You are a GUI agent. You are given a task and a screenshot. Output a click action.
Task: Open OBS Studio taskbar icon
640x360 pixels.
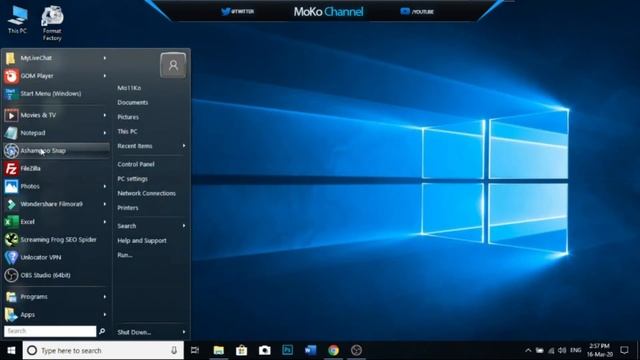tap(356, 350)
